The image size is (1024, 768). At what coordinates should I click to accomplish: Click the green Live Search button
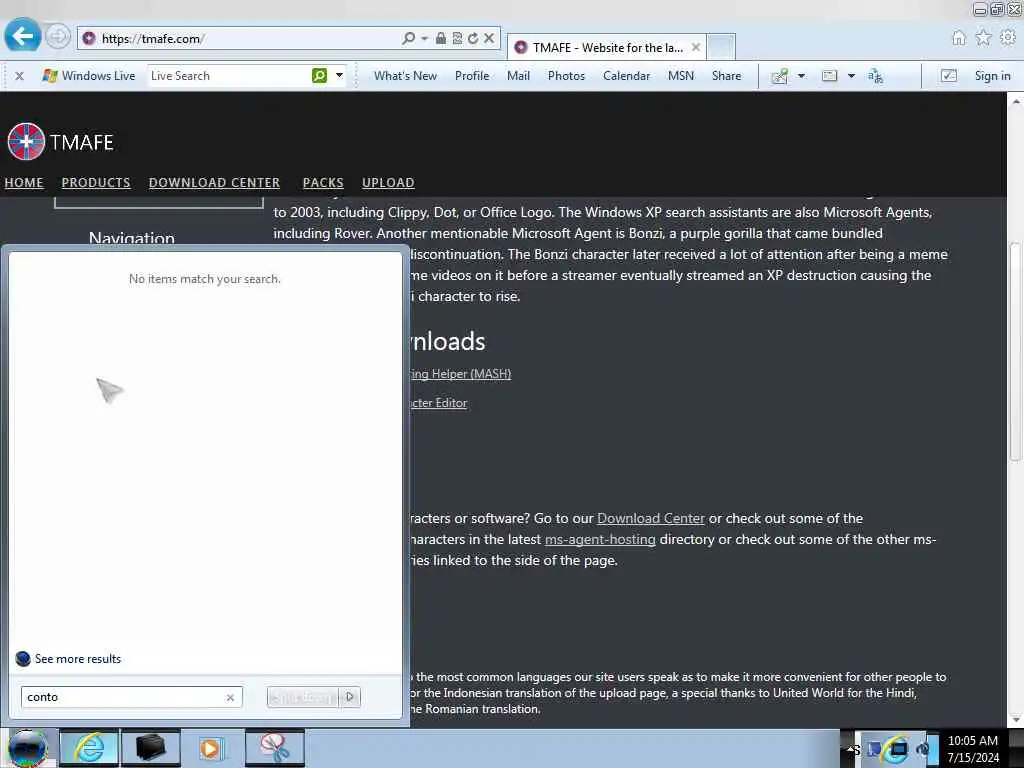pyautogui.click(x=319, y=76)
